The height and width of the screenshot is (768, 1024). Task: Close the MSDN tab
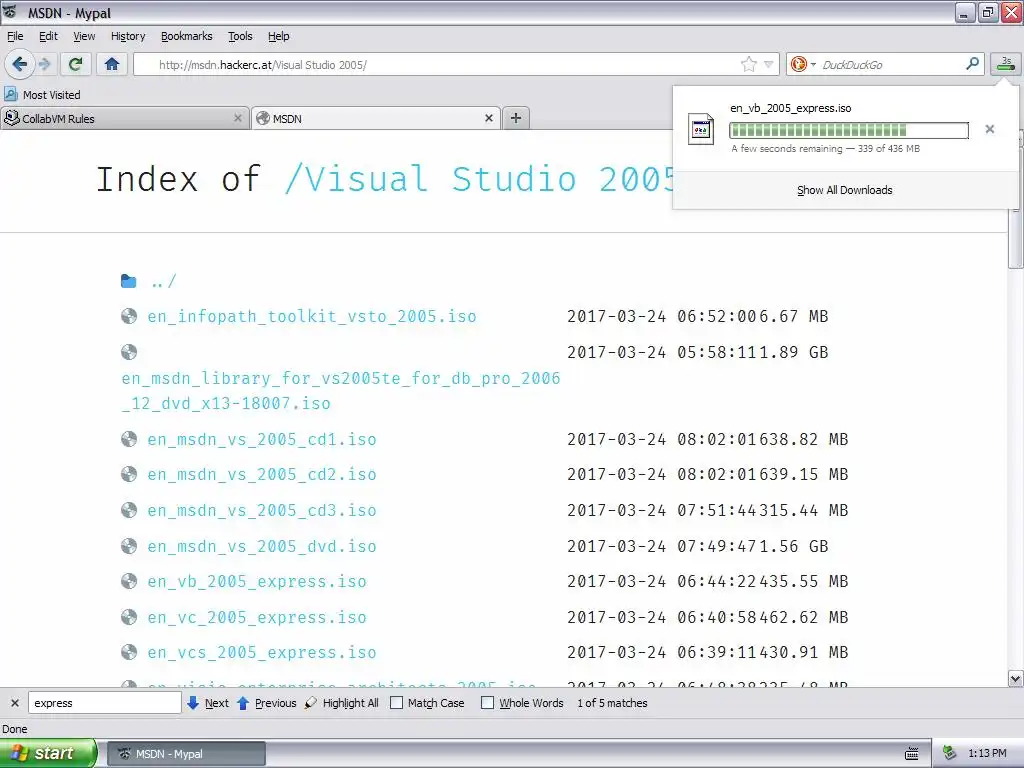tap(488, 118)
